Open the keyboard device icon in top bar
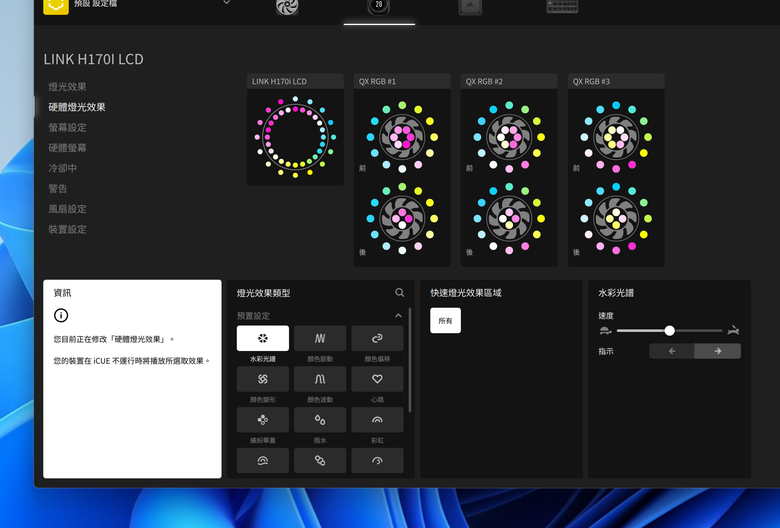The height and width of the screenshot is (528, 780). (562, 5)
